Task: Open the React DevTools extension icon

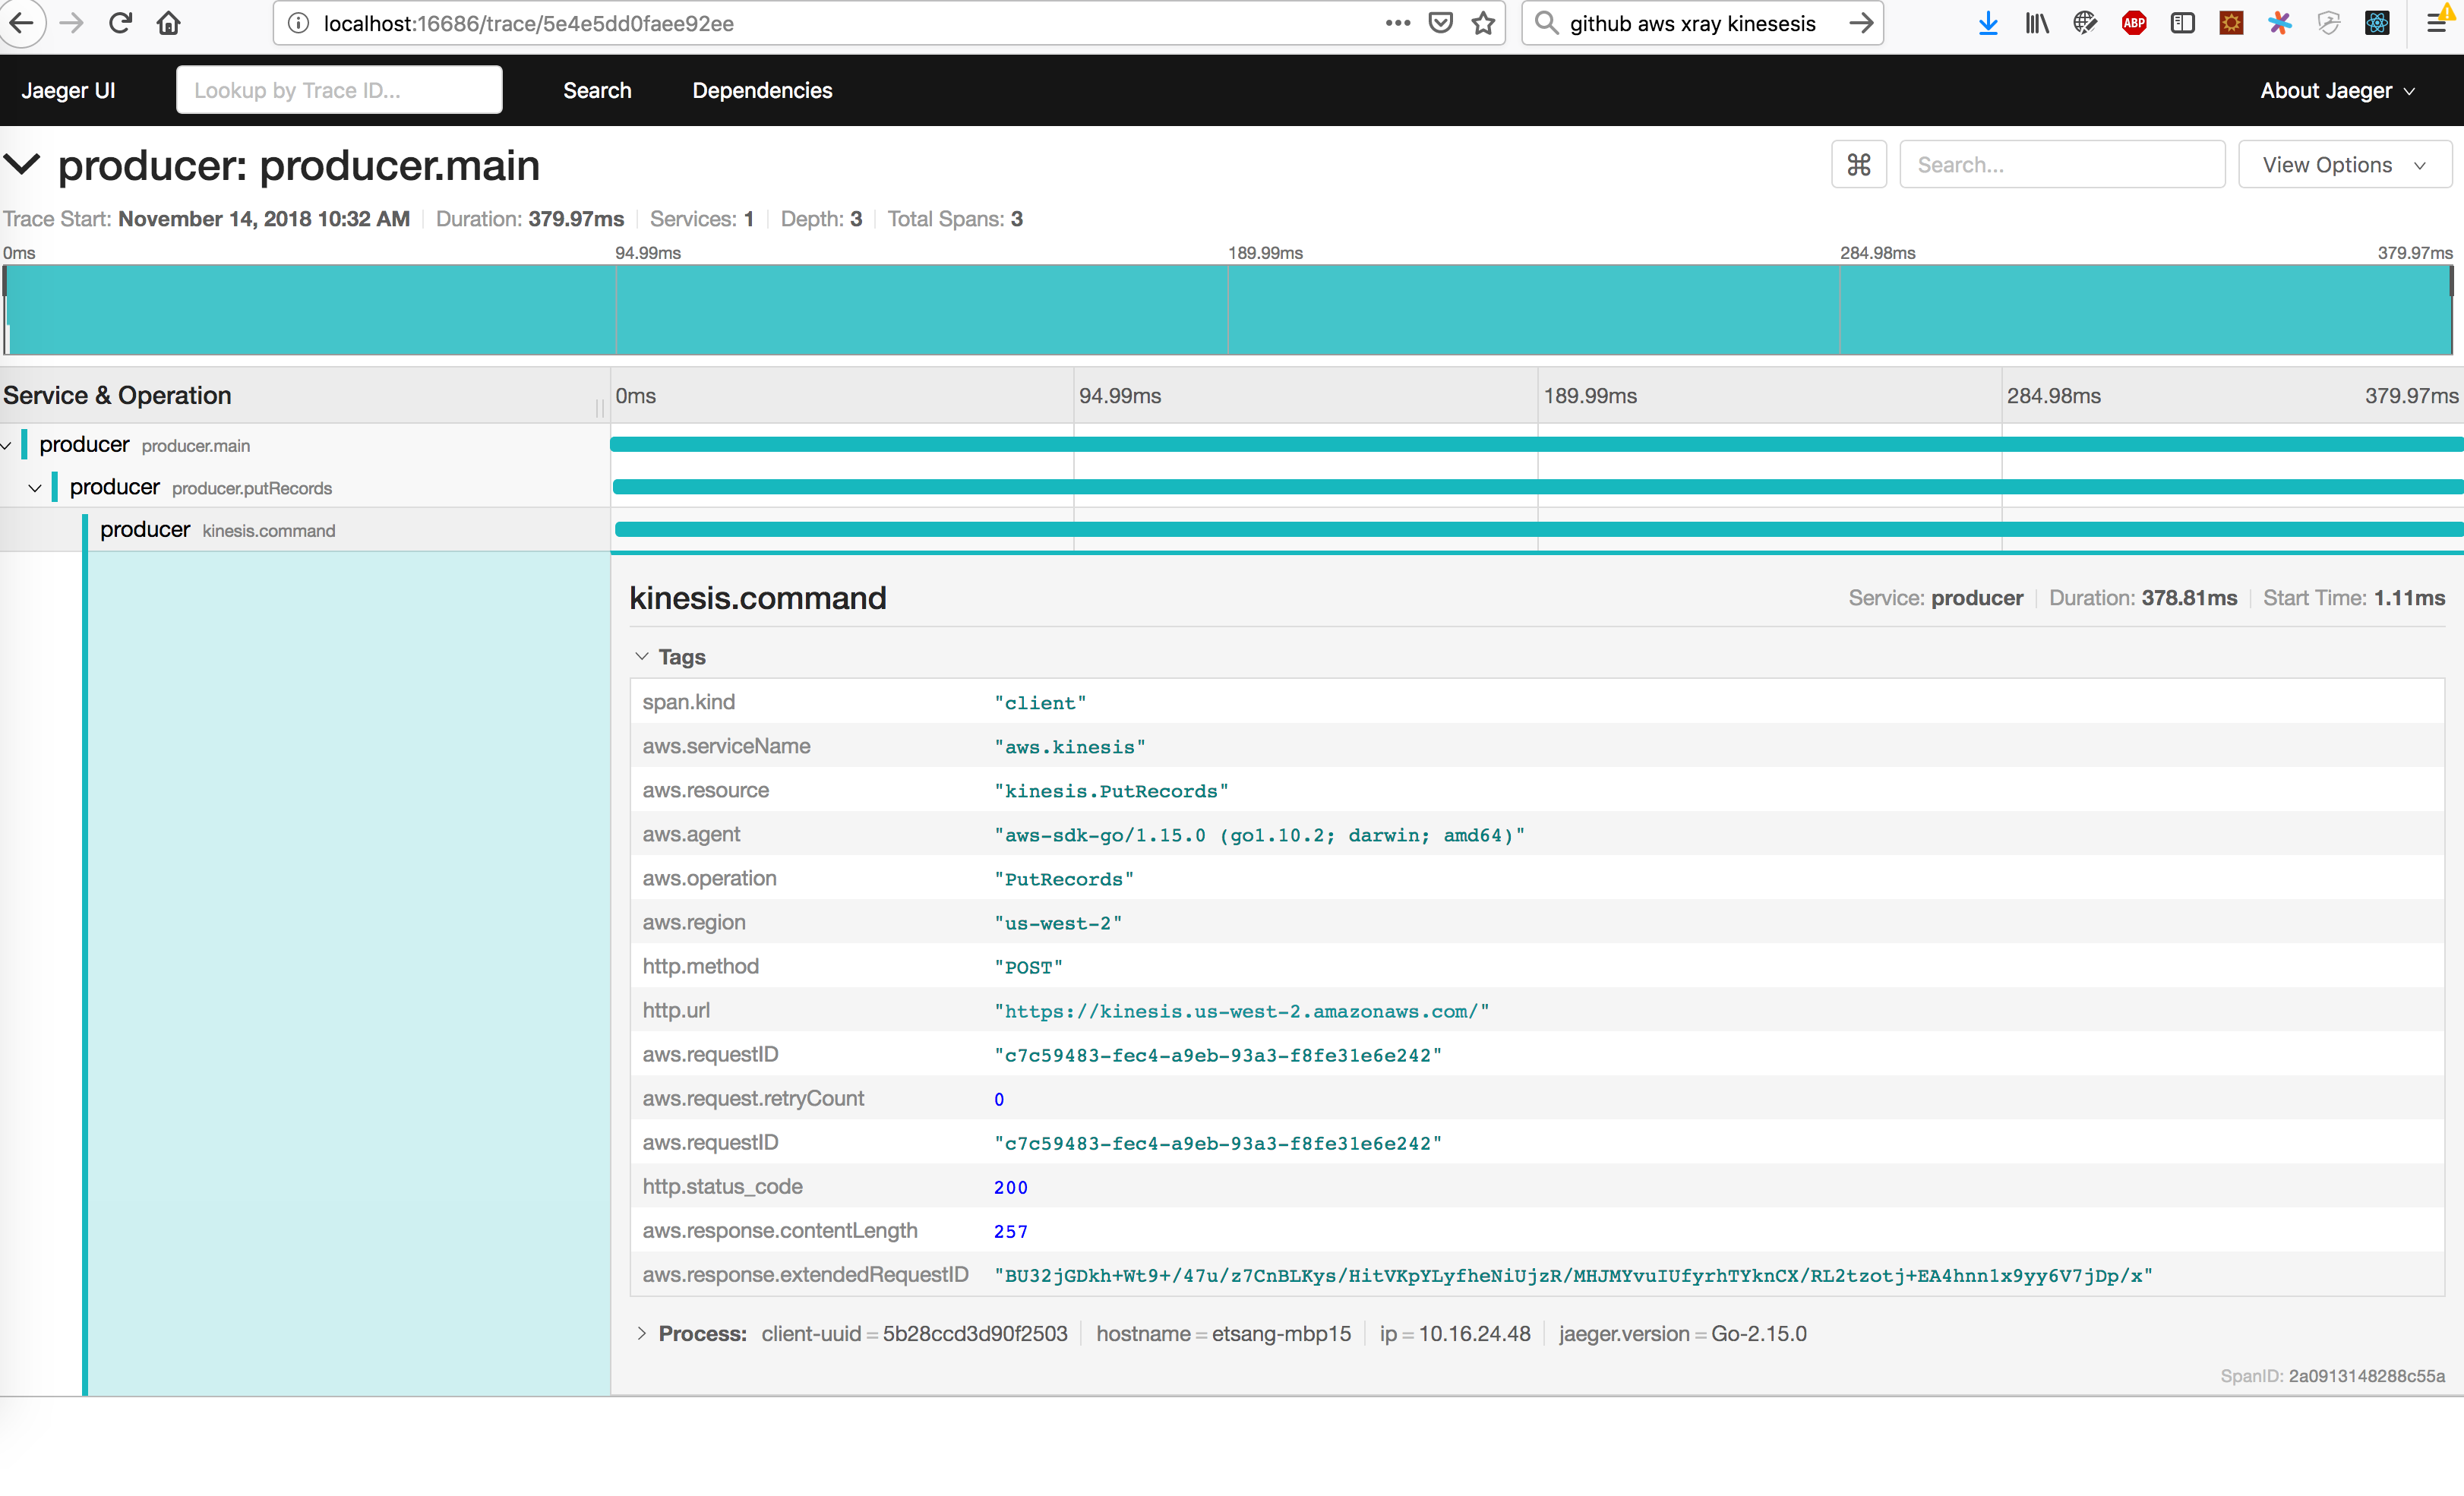Action: 2377,23
